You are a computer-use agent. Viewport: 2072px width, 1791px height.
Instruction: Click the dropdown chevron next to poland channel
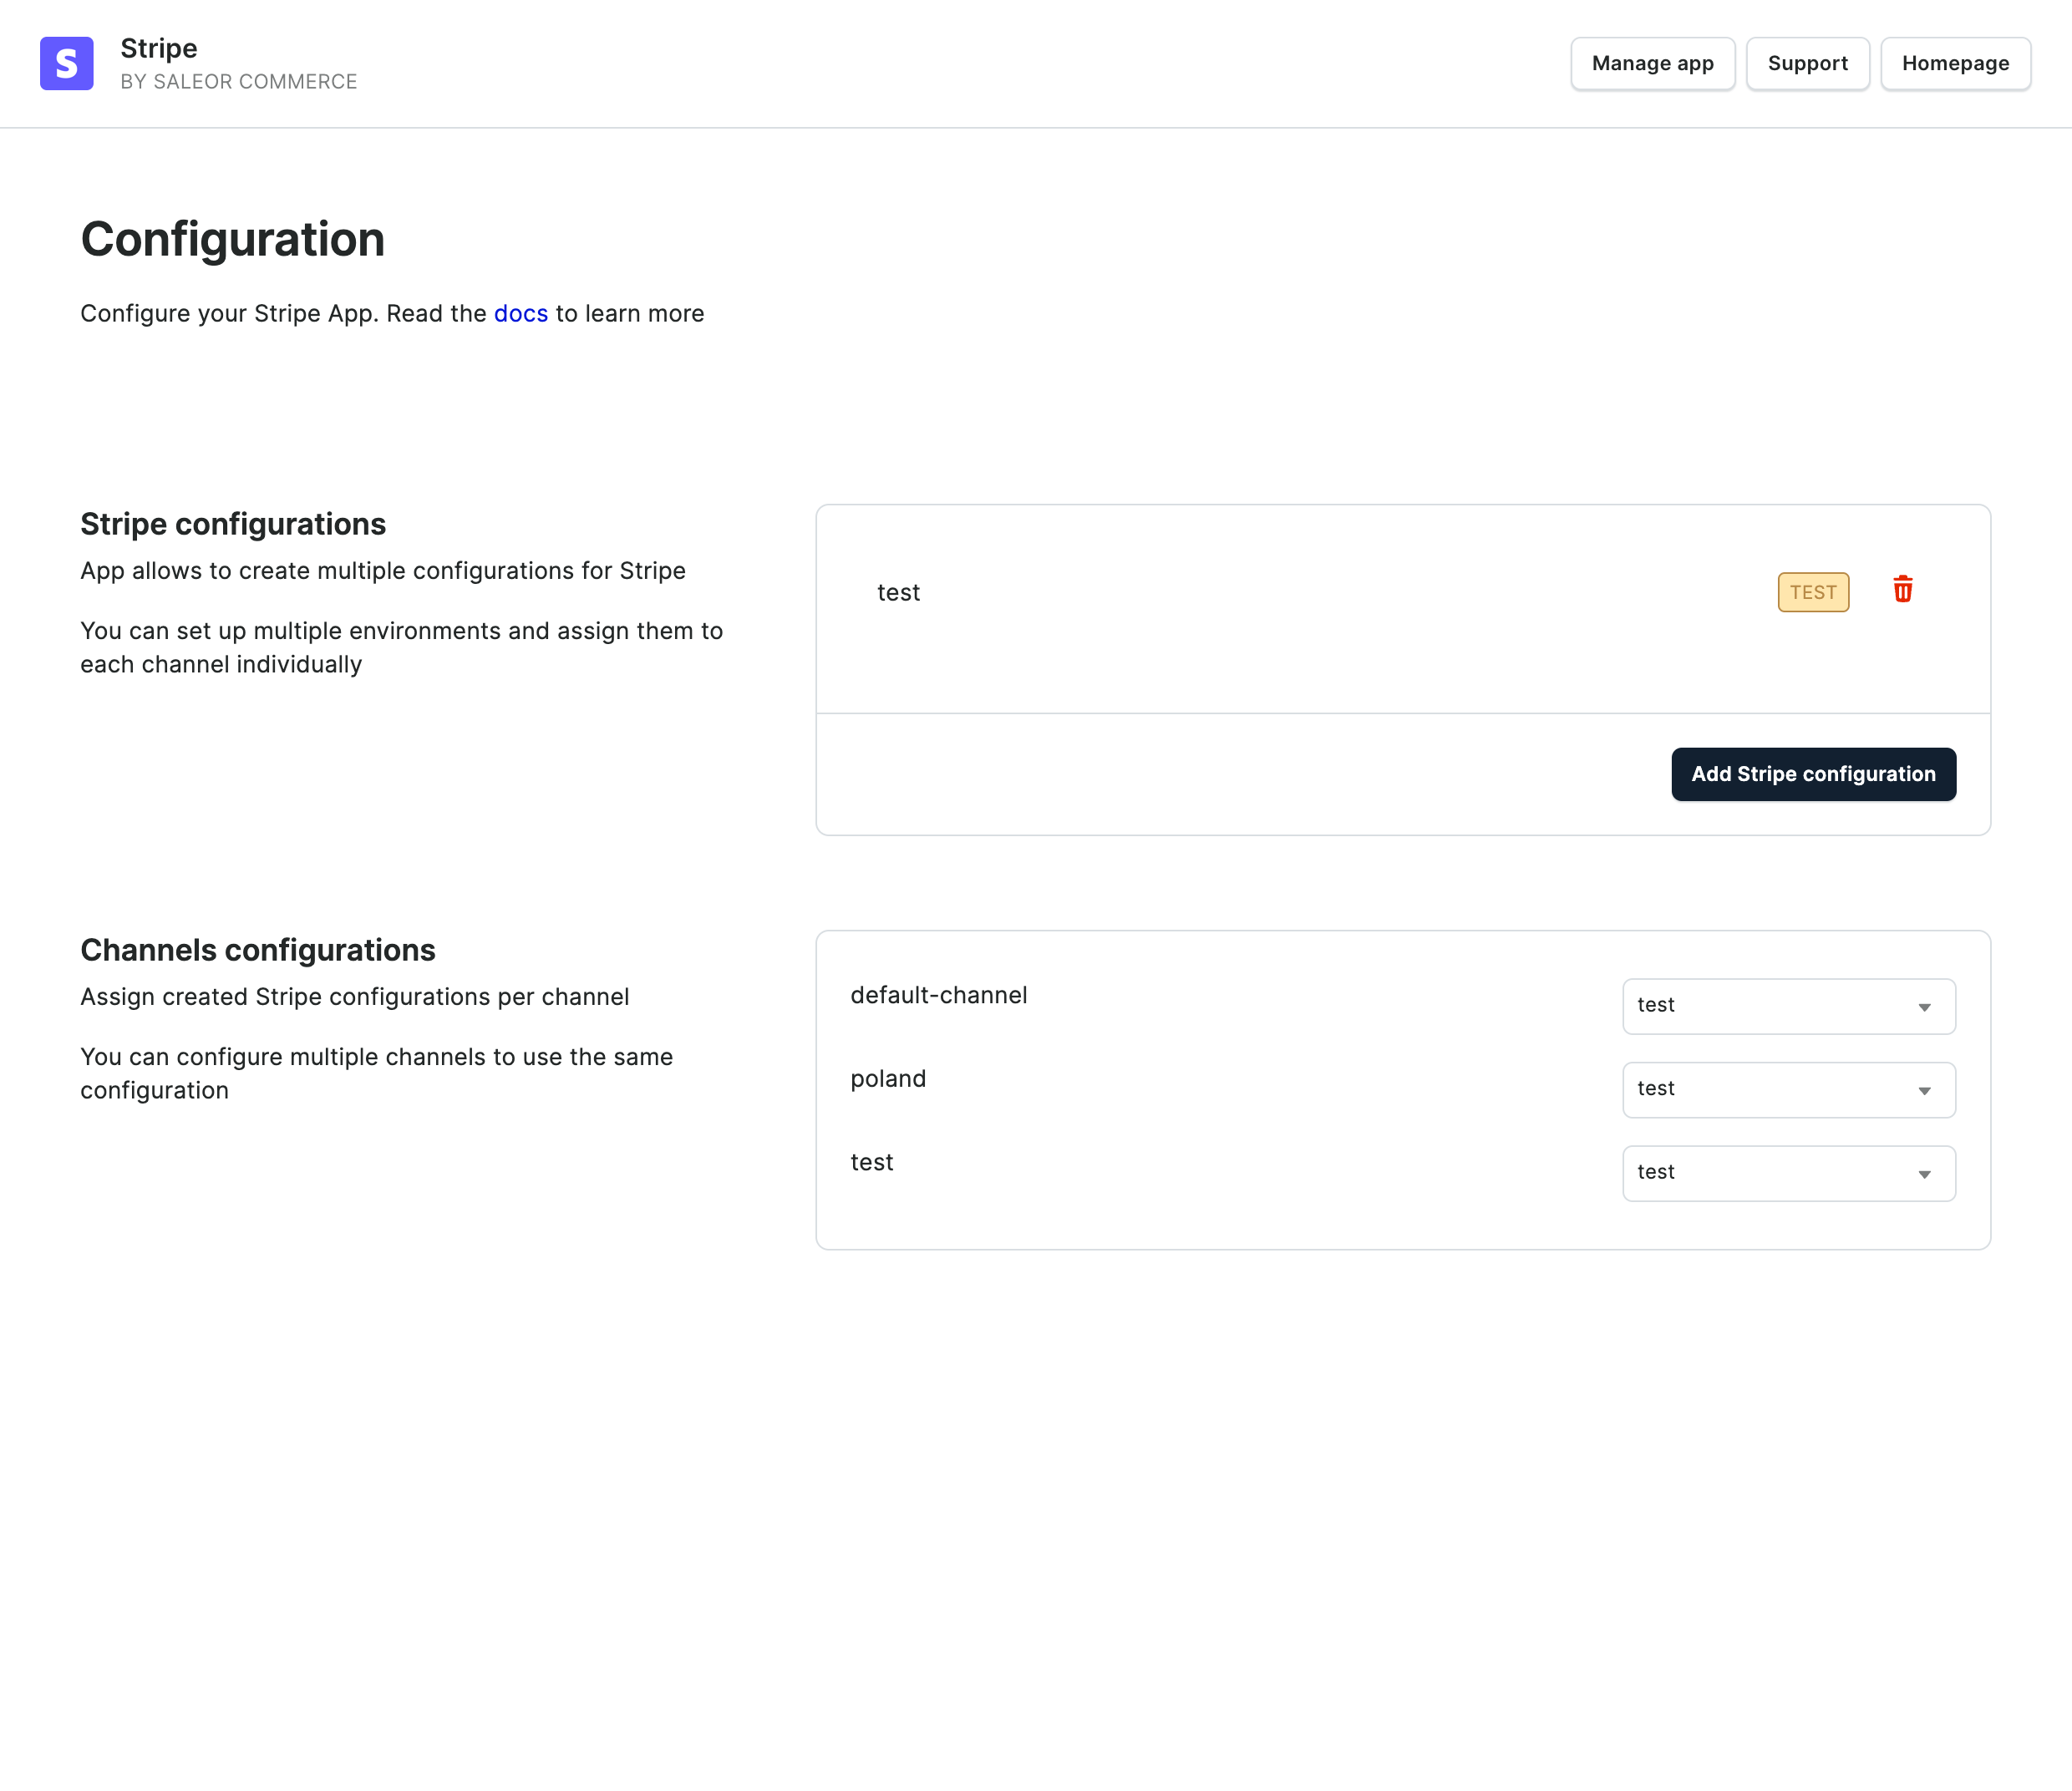click(x=1924, y=1090)
